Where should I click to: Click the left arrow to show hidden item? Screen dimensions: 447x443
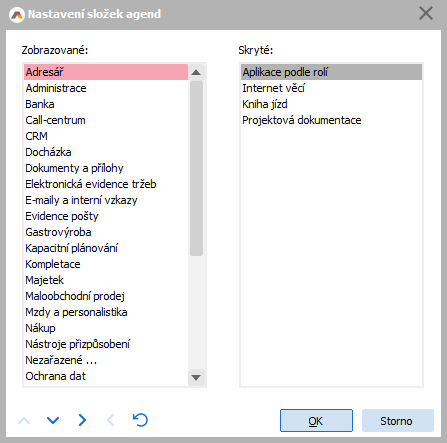point(111,420)
